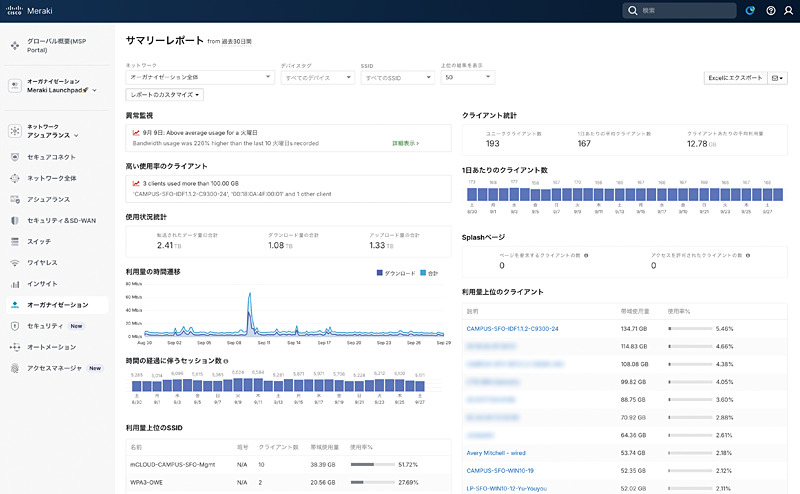Viewport: 800px width, 494px height.
Task: Click the blue circular status icon in header
Action: (751, 10)
